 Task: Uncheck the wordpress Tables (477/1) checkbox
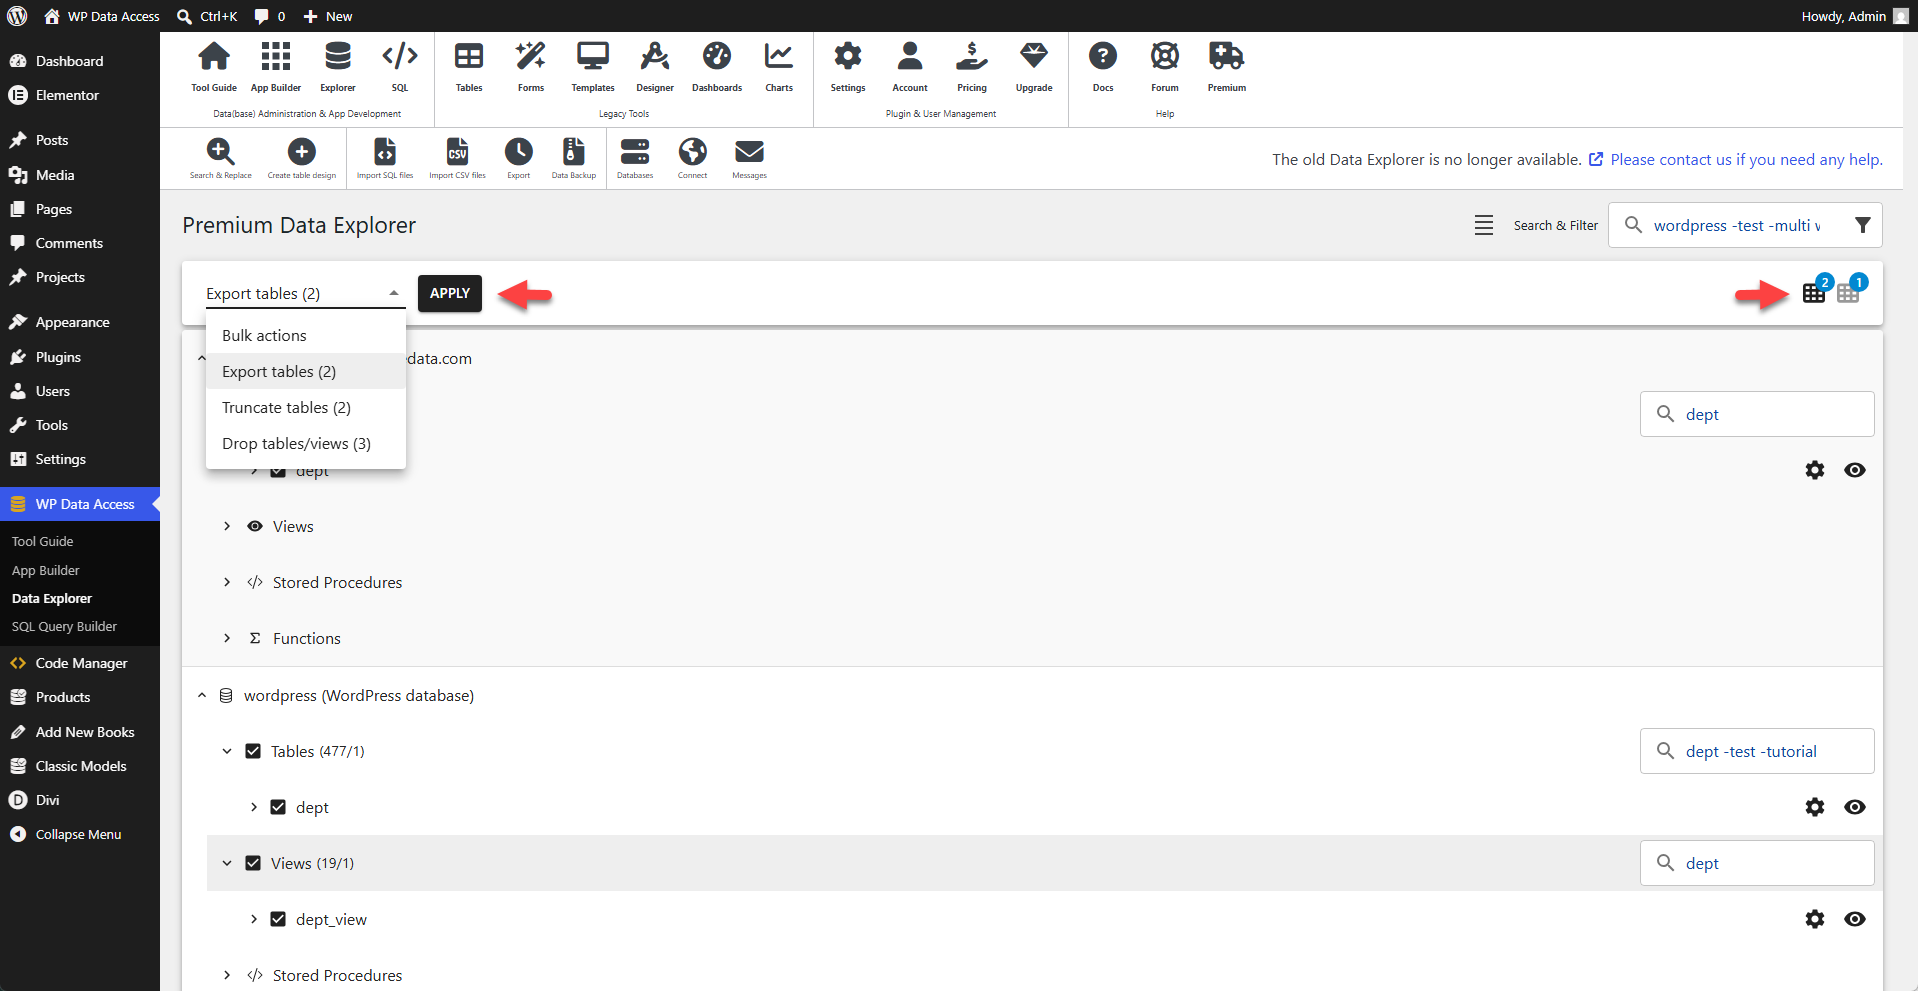(x=253, y=751)
